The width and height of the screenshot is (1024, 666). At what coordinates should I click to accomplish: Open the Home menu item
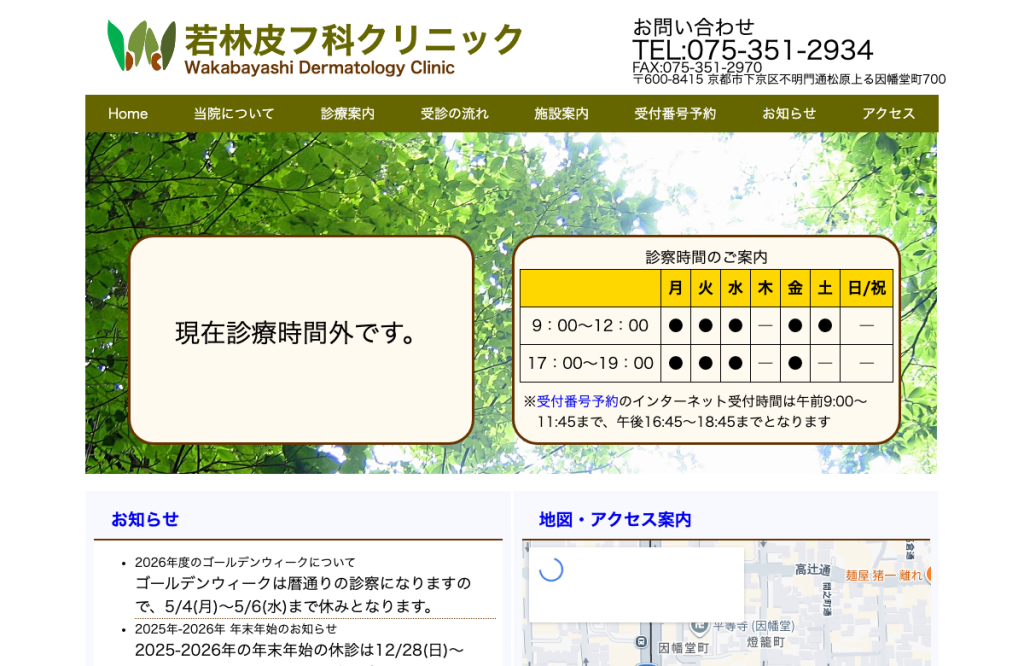coord(128,114)
